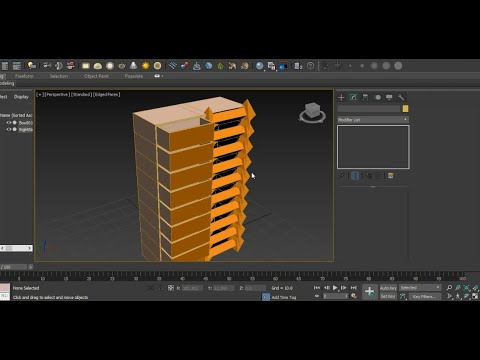Open the Create tab in command panel
Screen dimensions: 480x360
[341, 97]
